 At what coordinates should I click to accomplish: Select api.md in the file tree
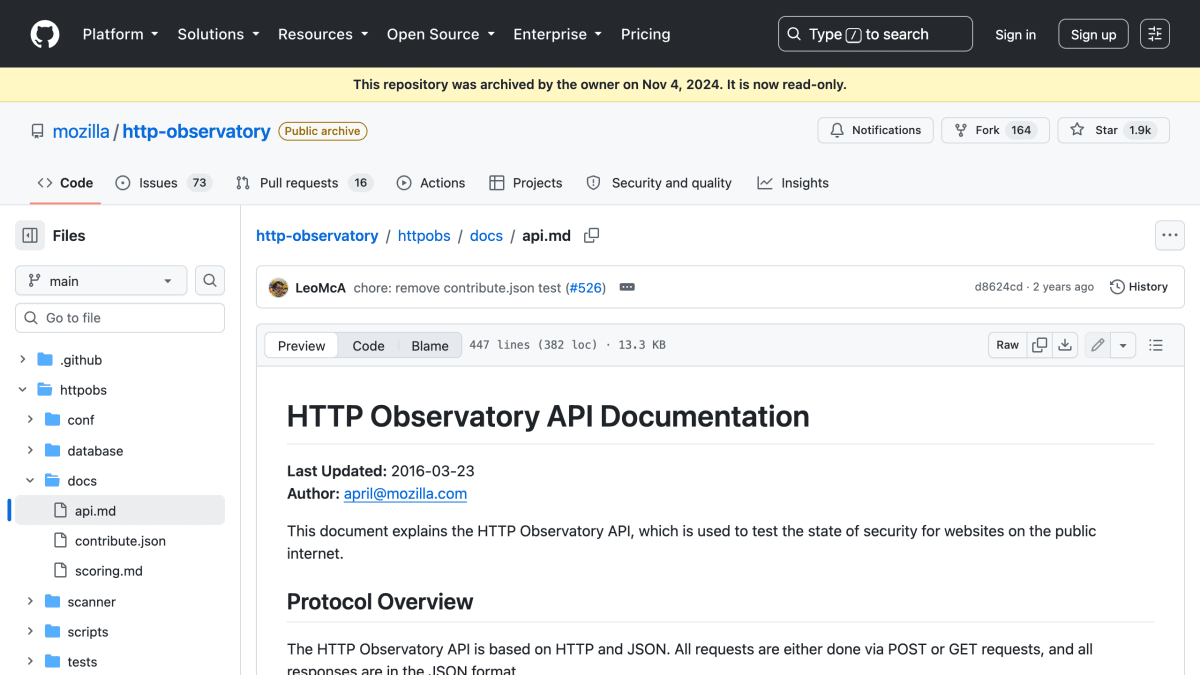point(120,511)
